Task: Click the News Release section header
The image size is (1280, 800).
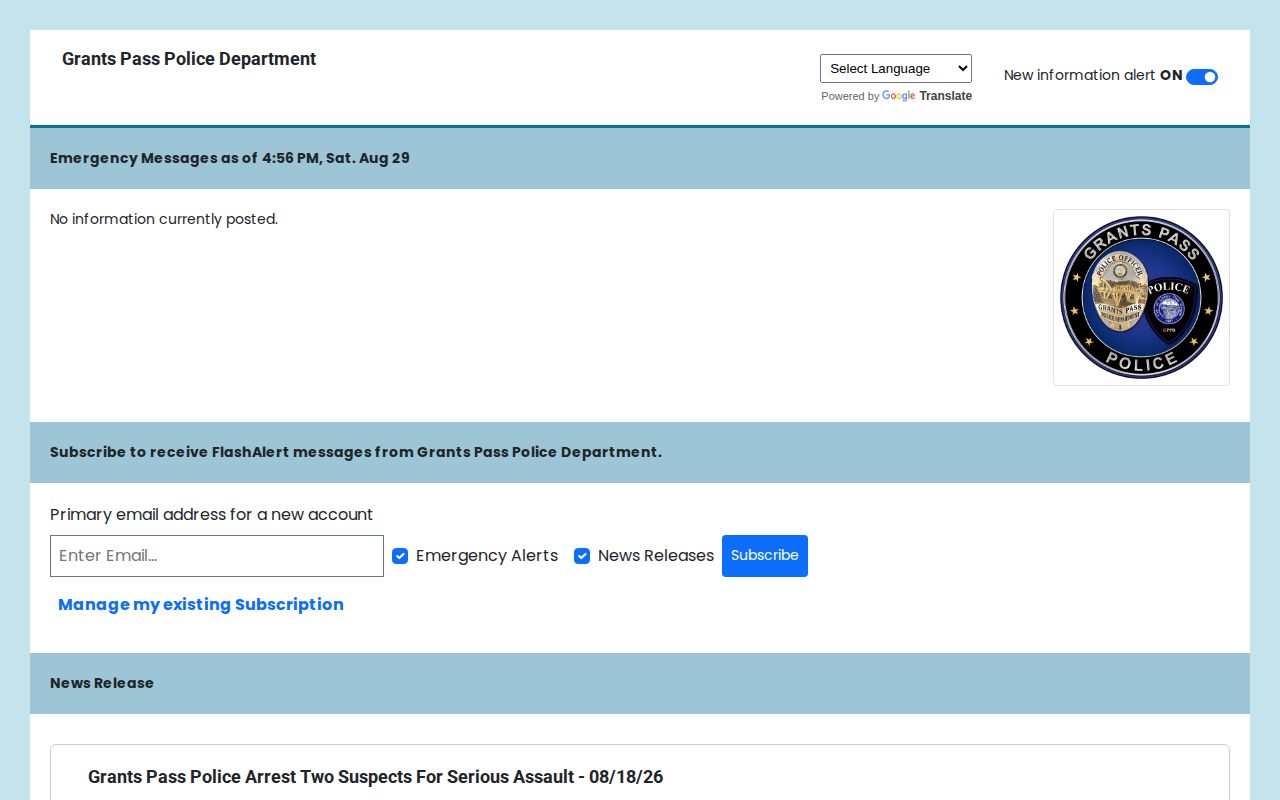Action: tap(102, 683)
